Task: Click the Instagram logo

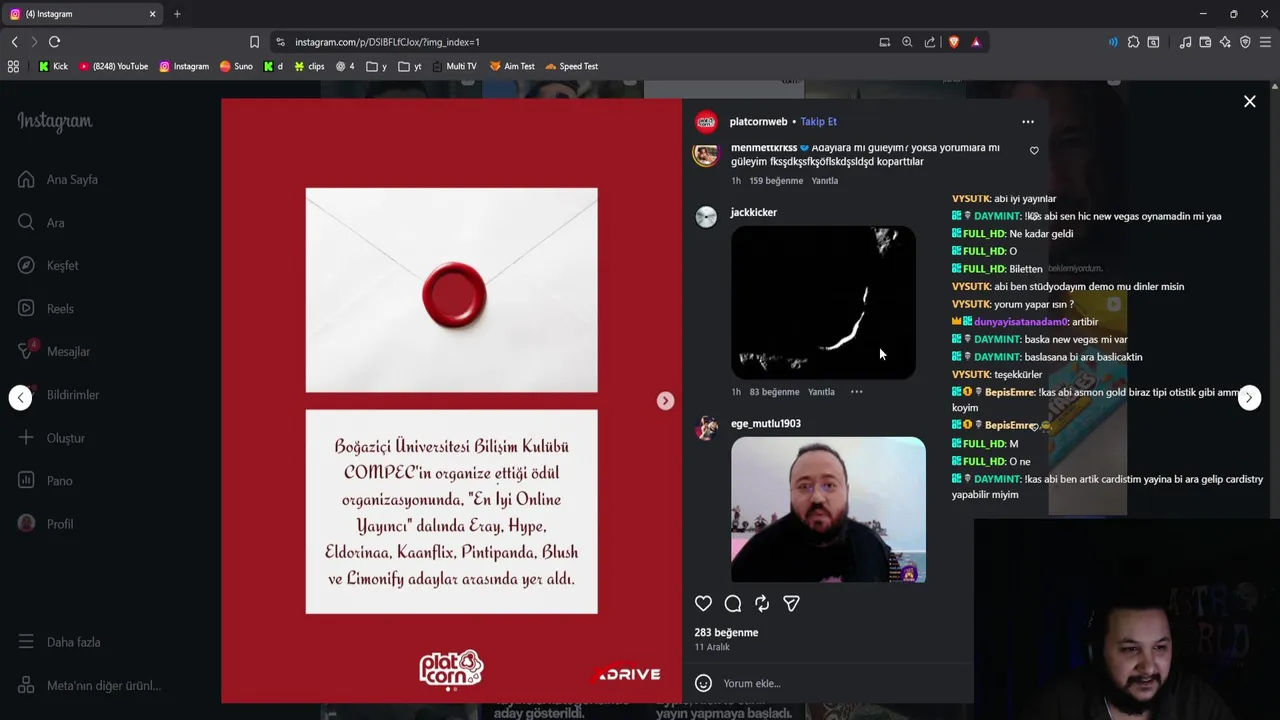Action: pyautogui.click(x=54, y=121)
